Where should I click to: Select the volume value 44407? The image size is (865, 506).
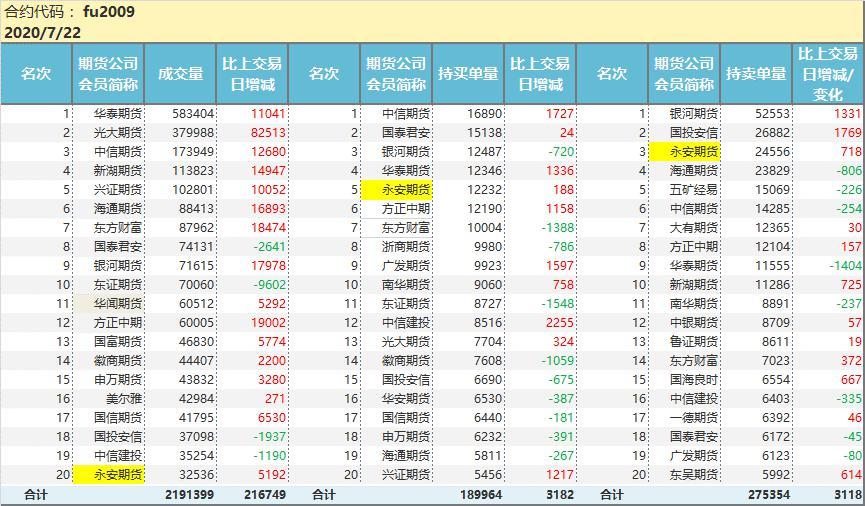pos(196,360)
